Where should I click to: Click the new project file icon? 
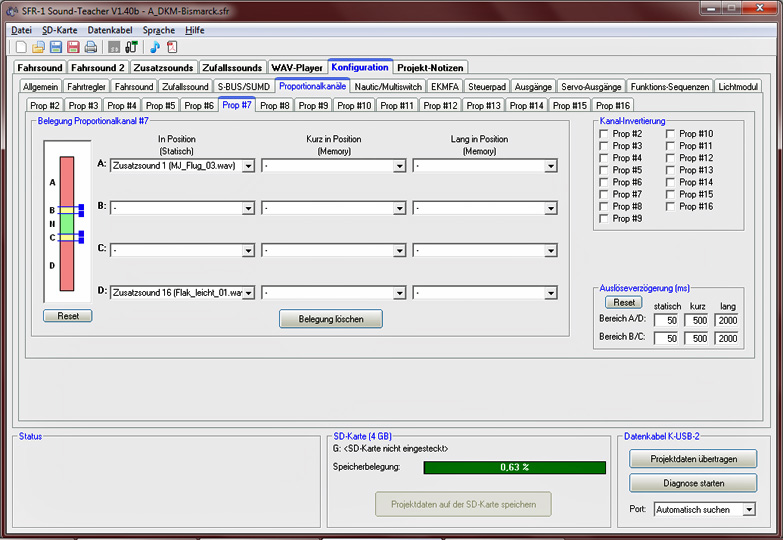click(x=21, y=47)
